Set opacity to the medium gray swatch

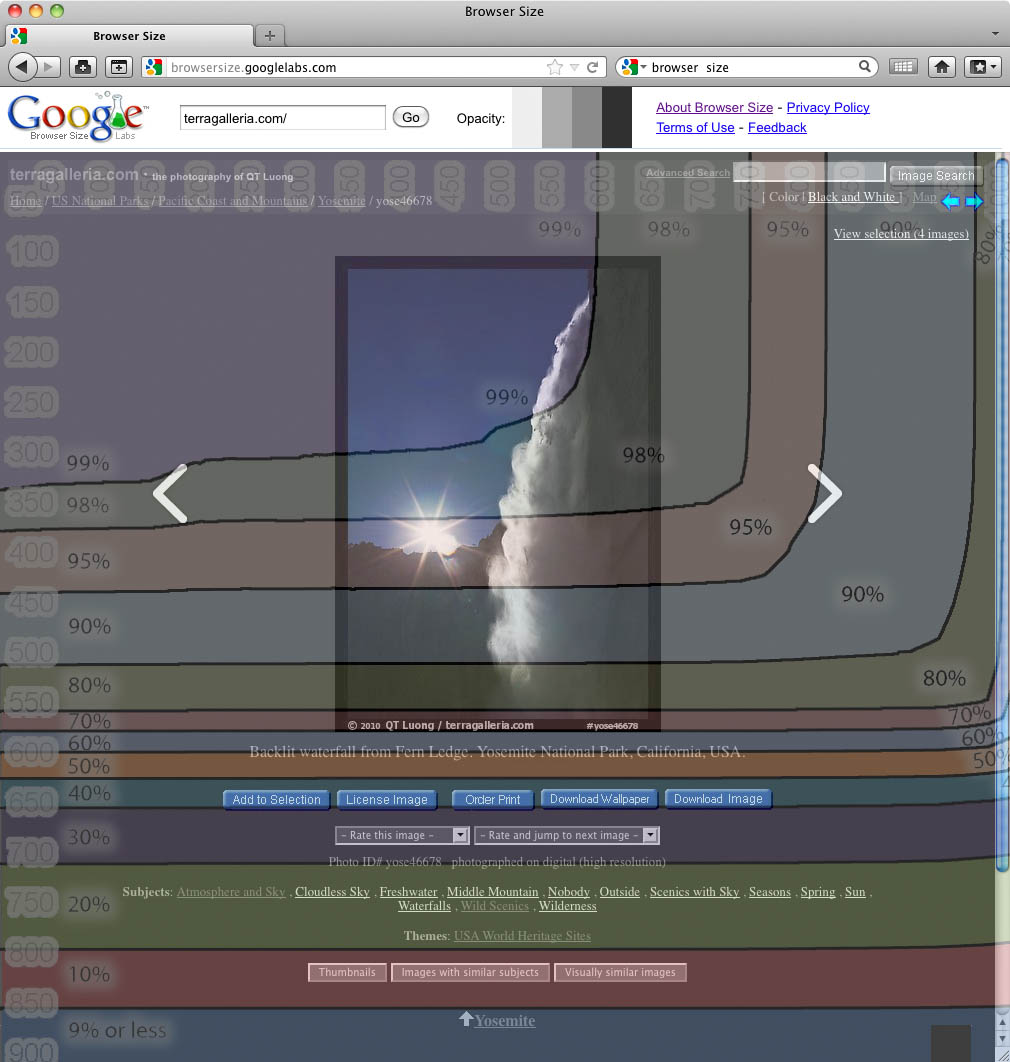tap(587, 118)
